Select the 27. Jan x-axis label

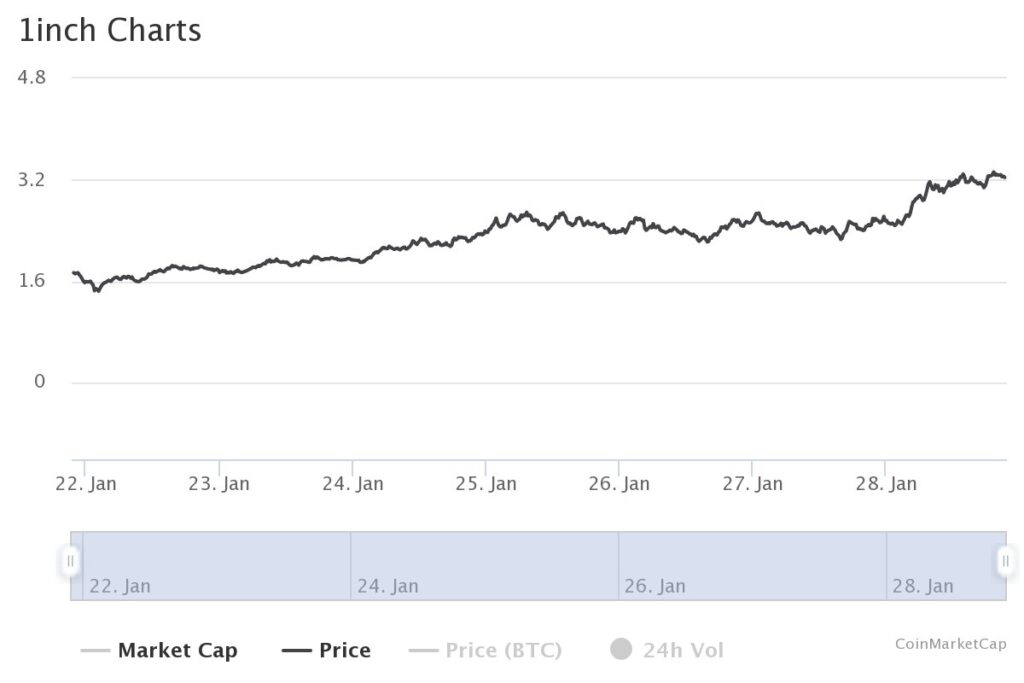753,484
